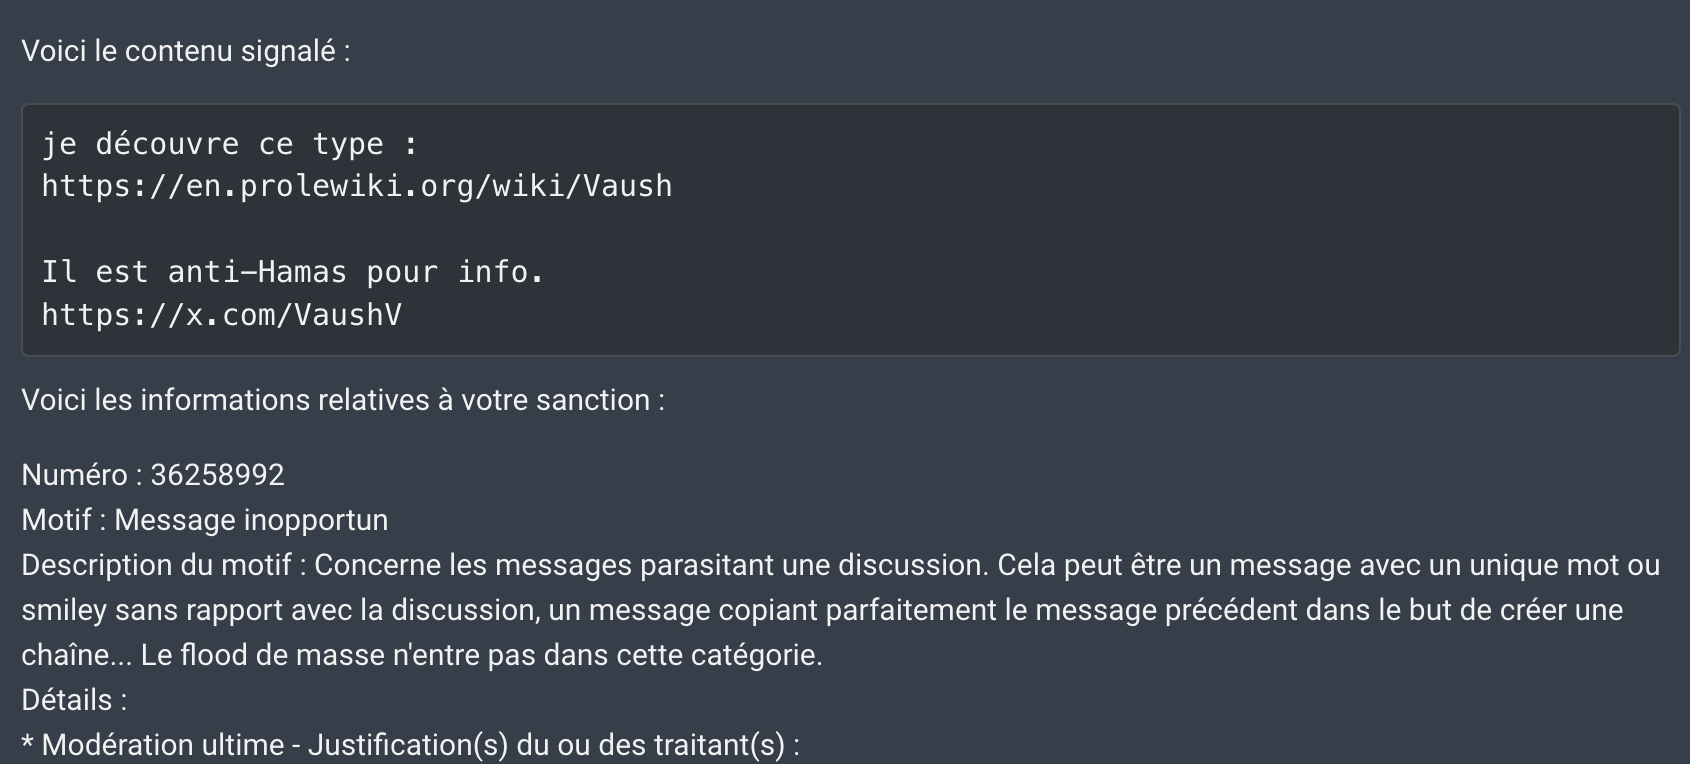Image resolution: width=1690 pixels, height=764 pixels.
Task: Click the sanction number 36258992
Action: click(217, 474)
